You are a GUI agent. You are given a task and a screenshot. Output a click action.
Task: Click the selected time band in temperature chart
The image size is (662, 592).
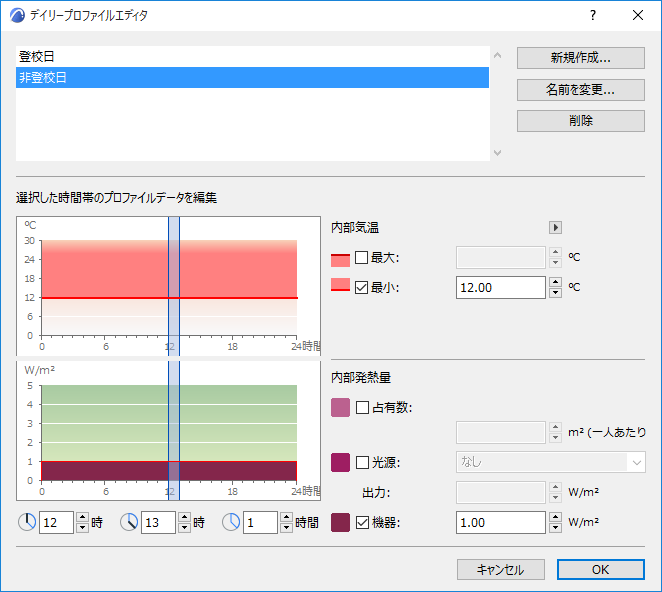174,286
